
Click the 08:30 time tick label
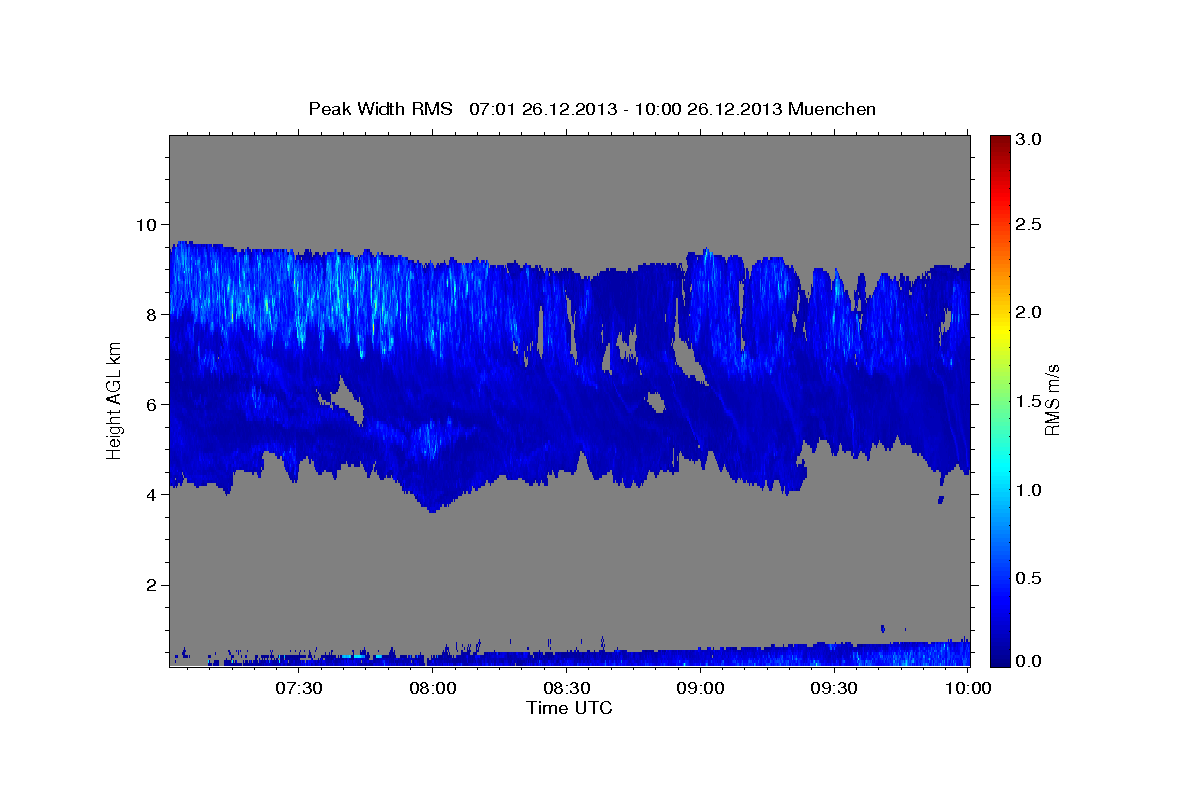pos(566,689)
